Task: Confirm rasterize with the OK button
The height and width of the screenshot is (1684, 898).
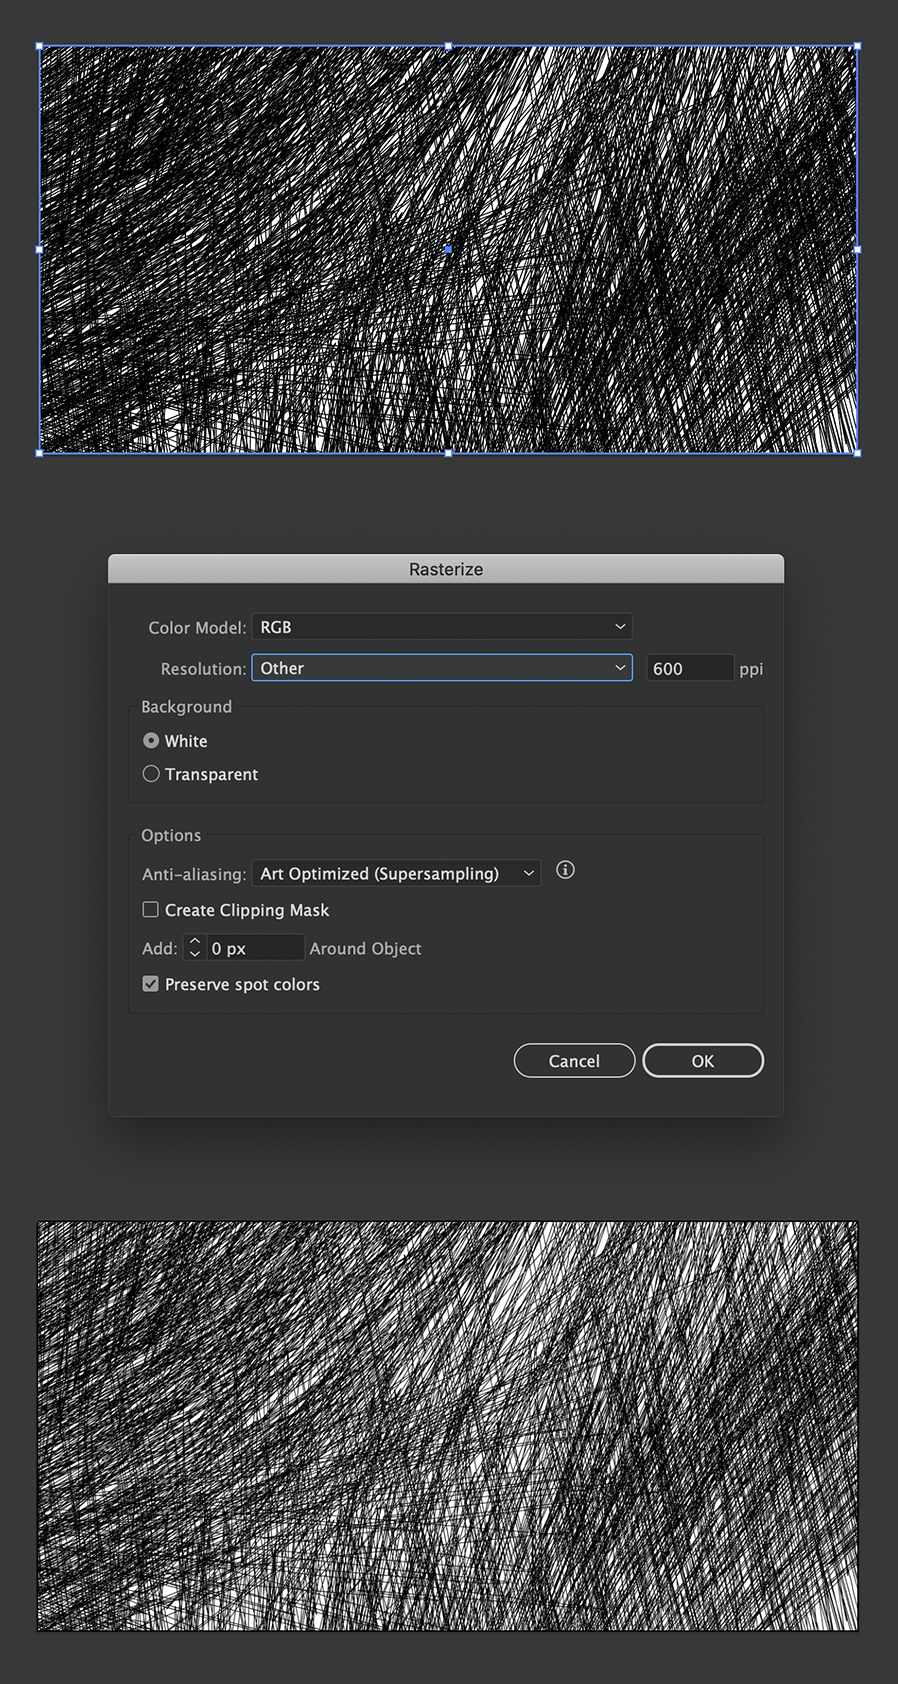Action: pos(703,1061)
